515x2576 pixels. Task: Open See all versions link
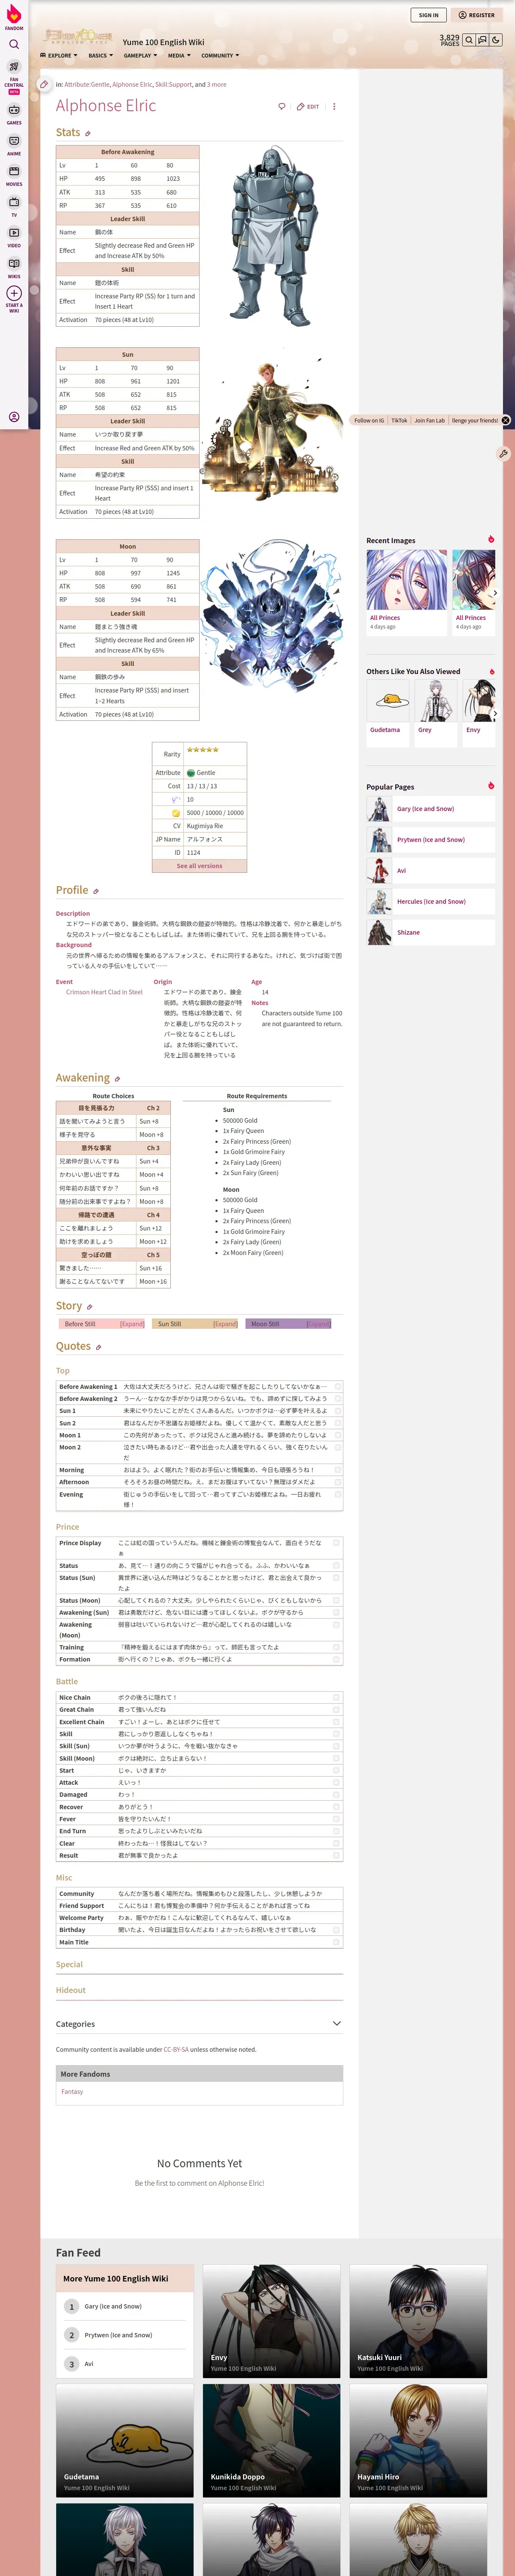tap(200, 866)
